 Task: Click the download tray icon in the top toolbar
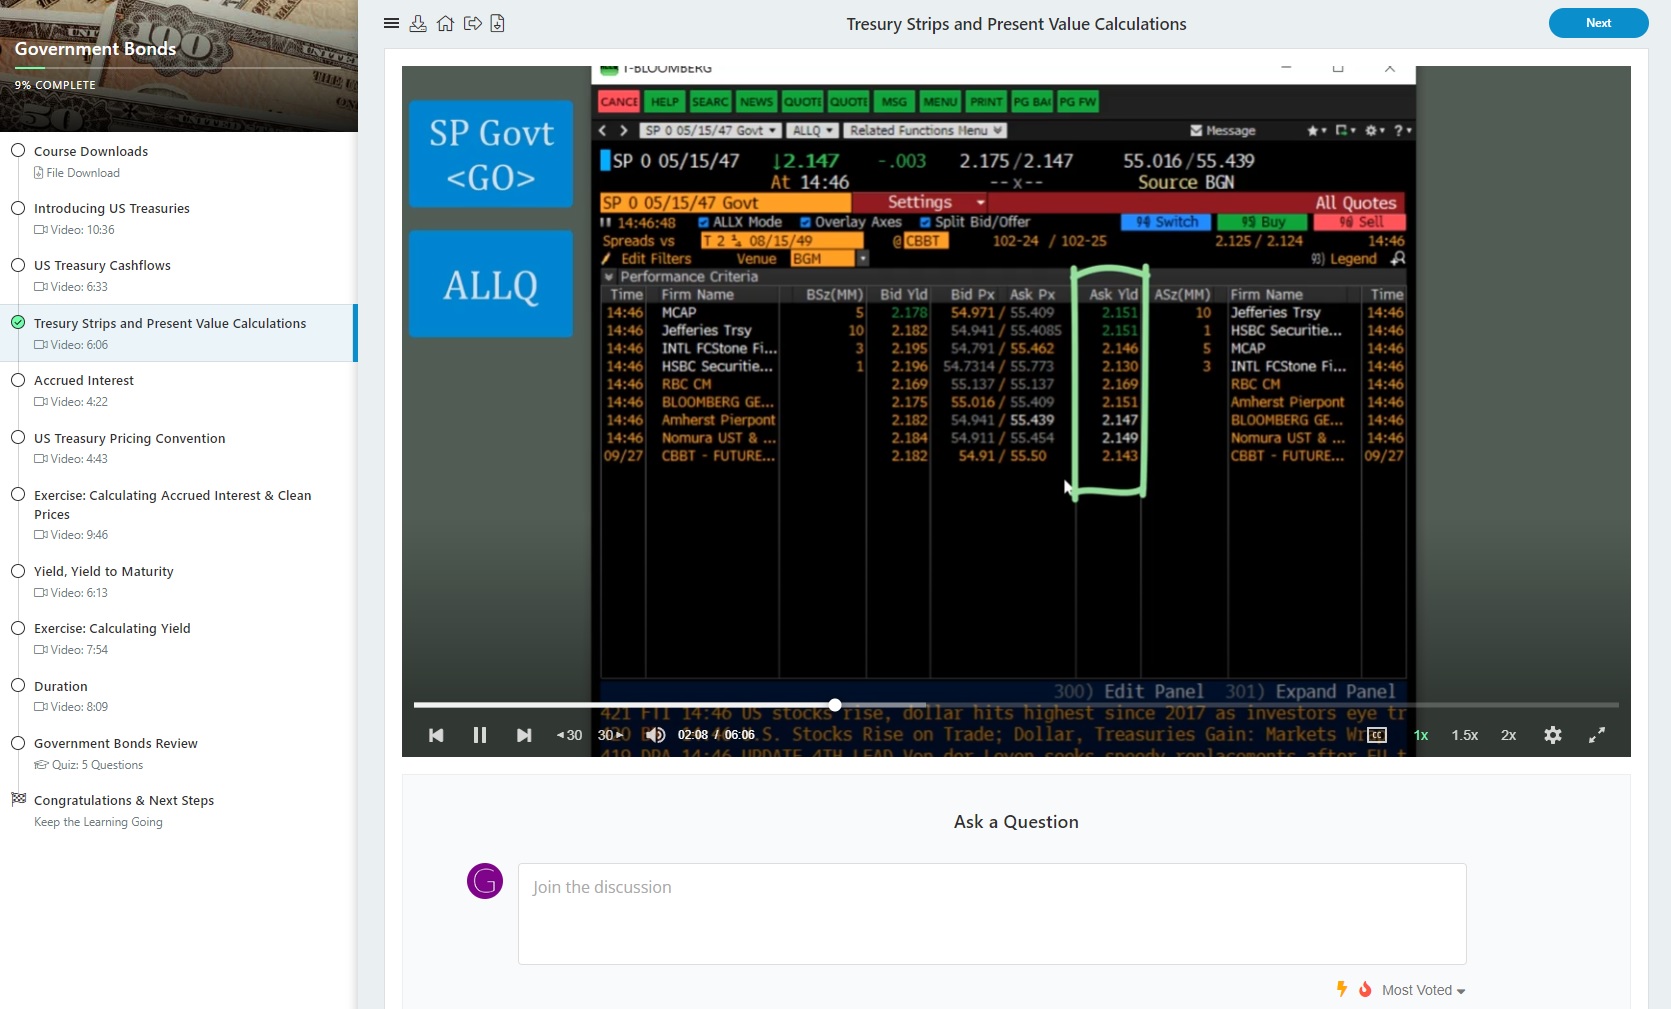pyautogui.click(x=418, y=23)
